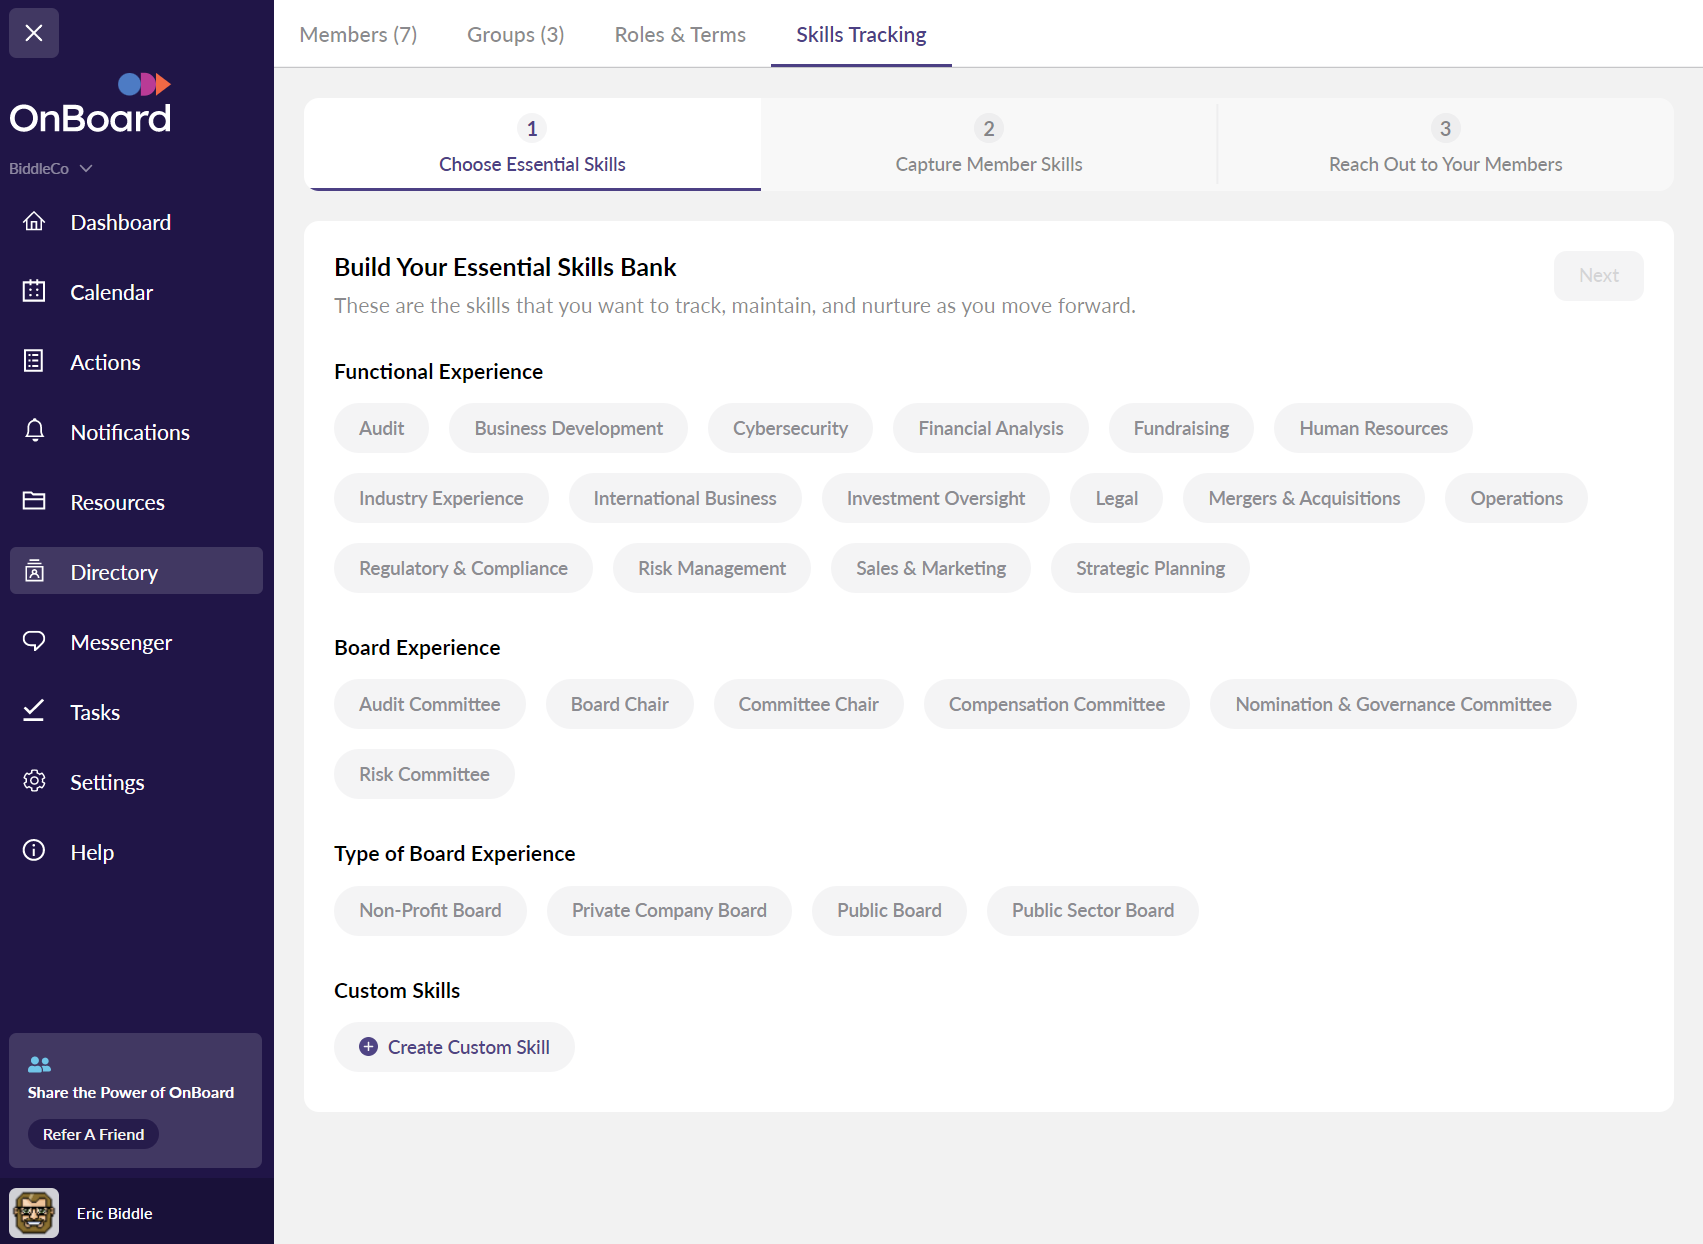
Task: Go to step 2 Capture Member Skills
Action: click(x=988, y=145)
